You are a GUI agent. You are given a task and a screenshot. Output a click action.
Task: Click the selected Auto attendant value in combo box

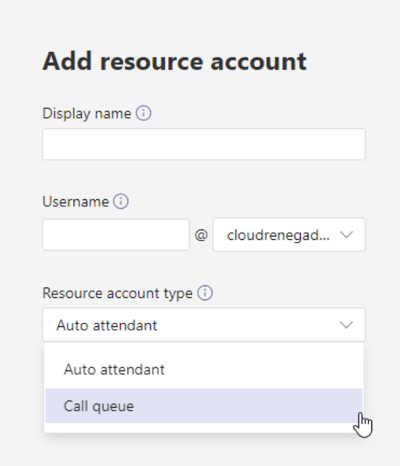[x=107, y=325]
